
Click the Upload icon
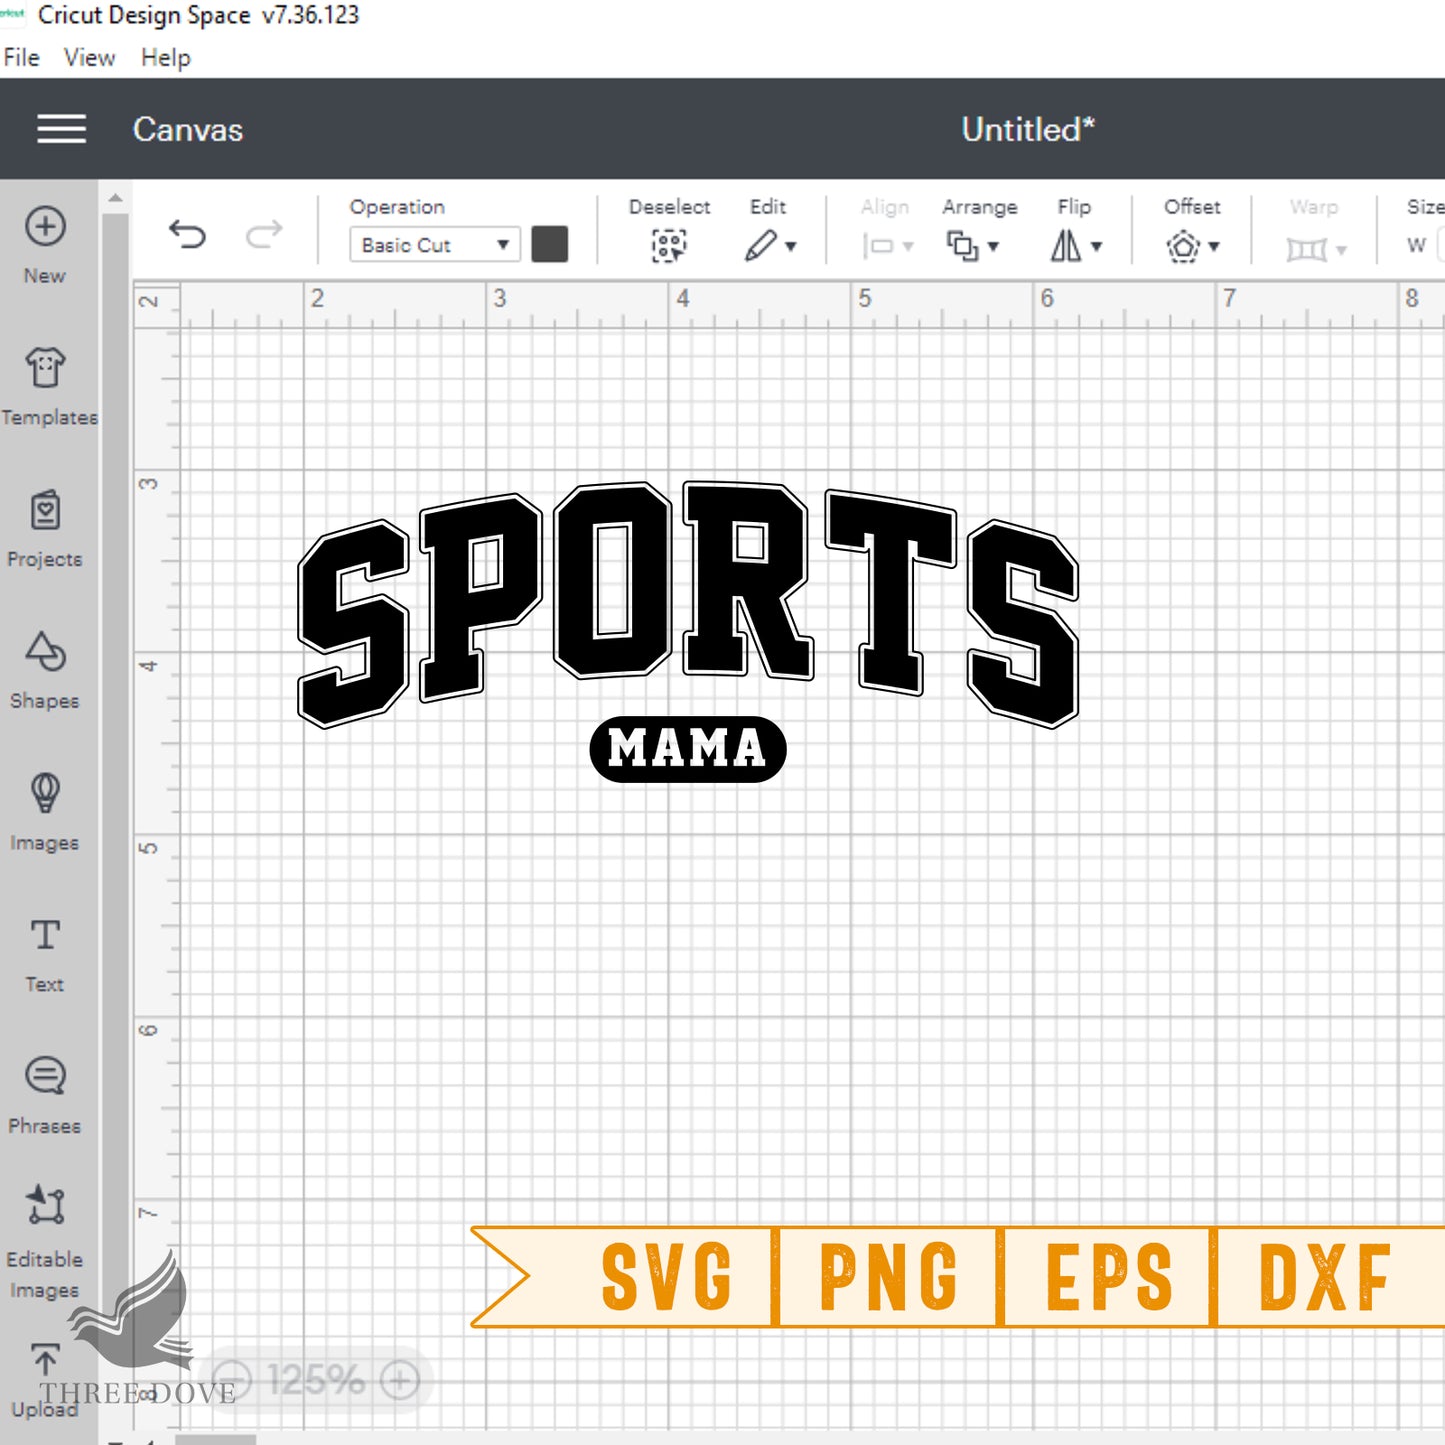point(45,1359)
